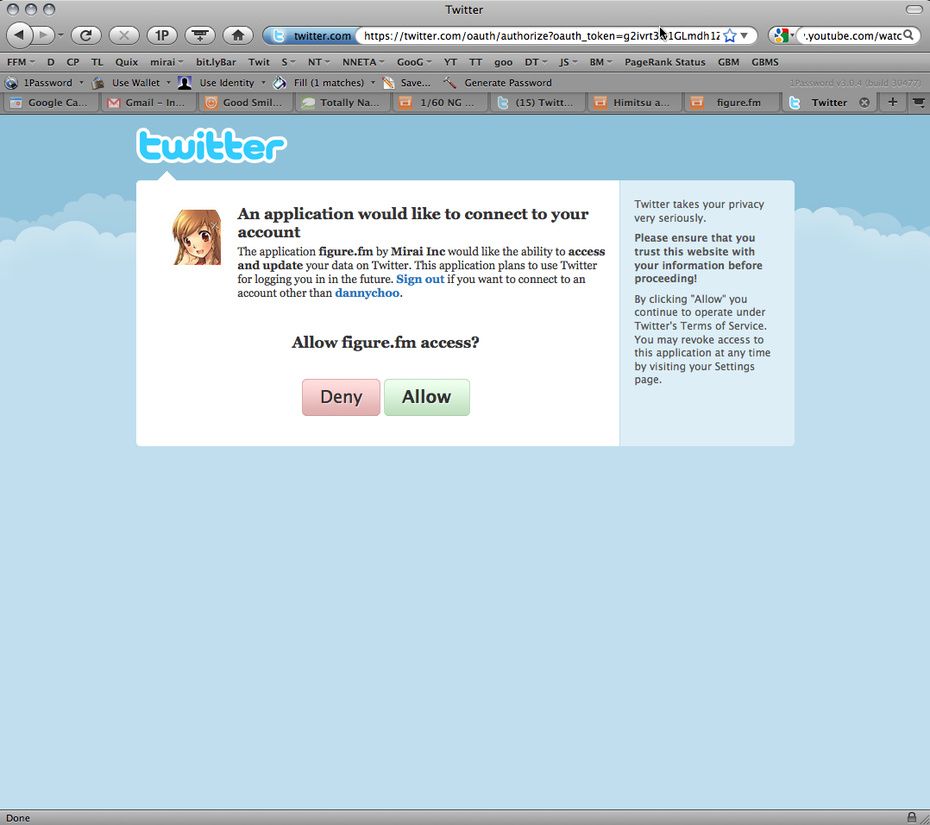Close the Twitter tab with its X

pyautogui.click(x=864, y=103)
